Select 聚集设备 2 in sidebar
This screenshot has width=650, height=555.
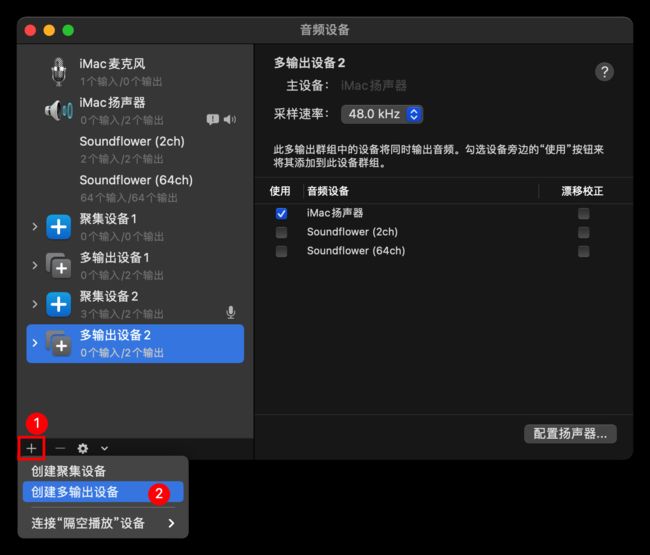(x=135, y=304)
